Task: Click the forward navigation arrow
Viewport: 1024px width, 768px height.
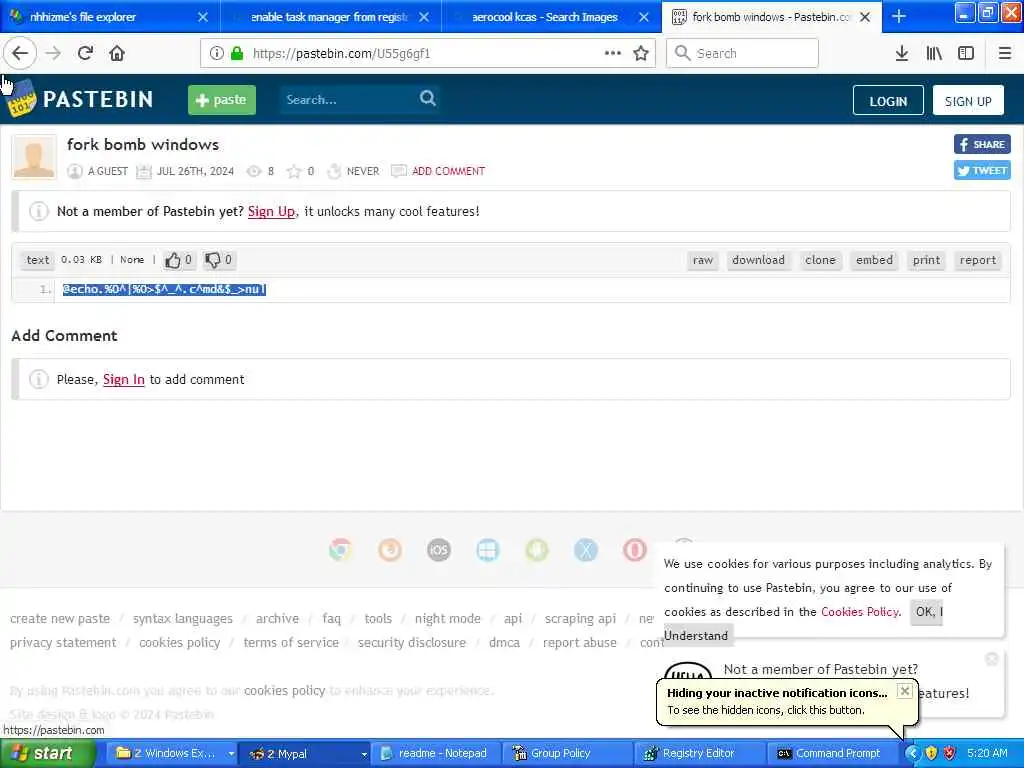Action: coord(53,54)
